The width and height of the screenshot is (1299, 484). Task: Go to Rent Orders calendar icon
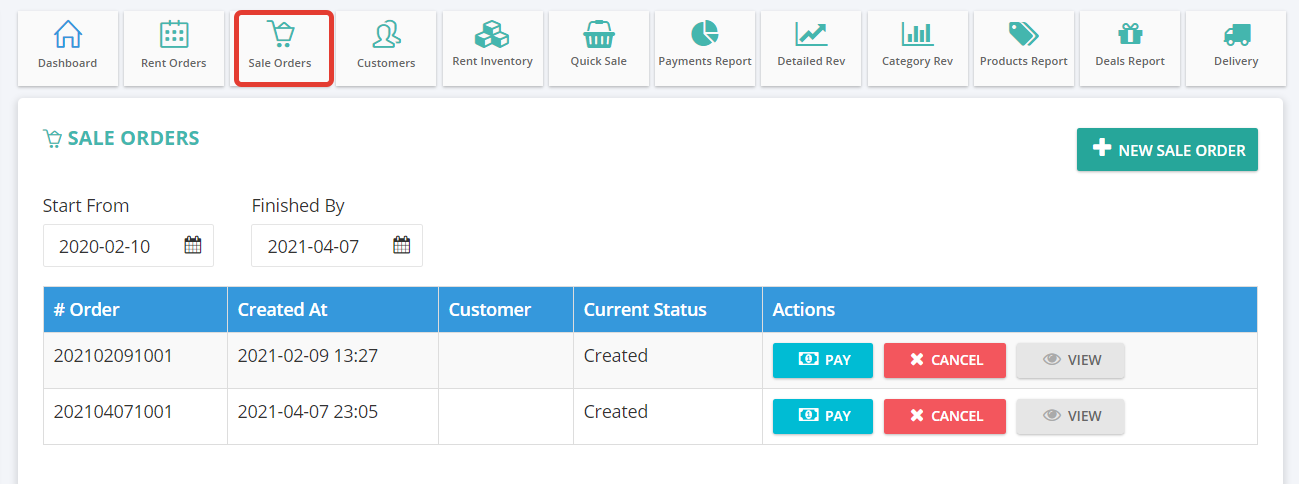coord(174,34)
